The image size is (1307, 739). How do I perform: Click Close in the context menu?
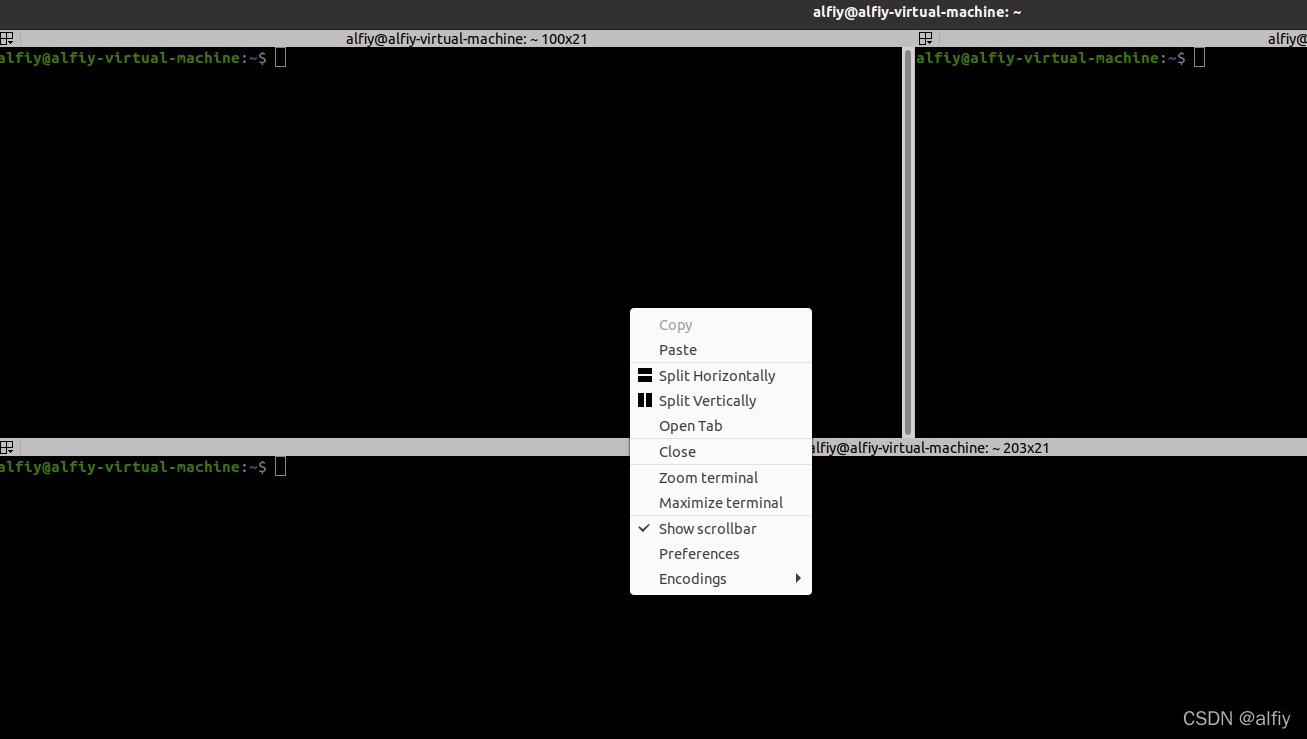720,452
